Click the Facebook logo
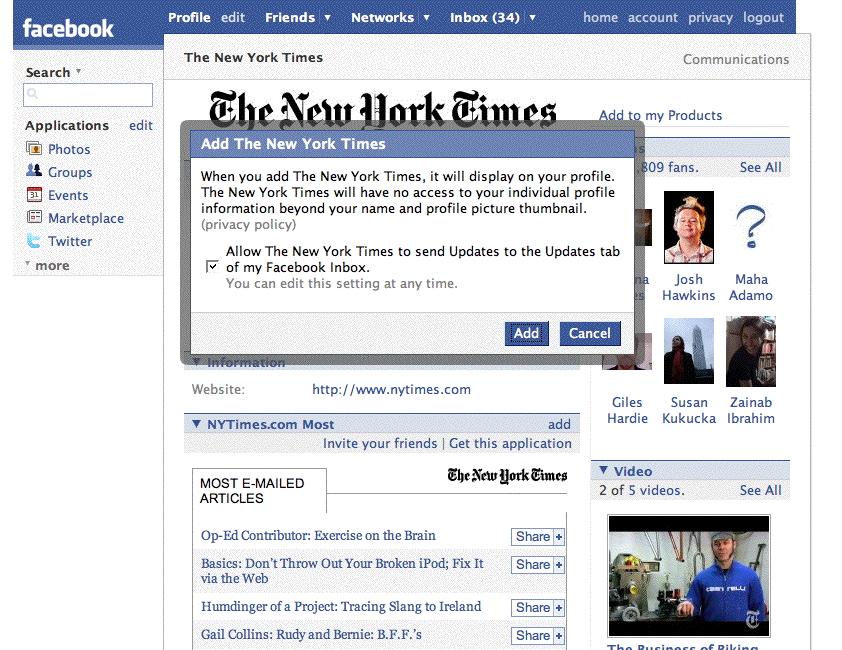This screenshot has width=842, height=650. point(68,28)
